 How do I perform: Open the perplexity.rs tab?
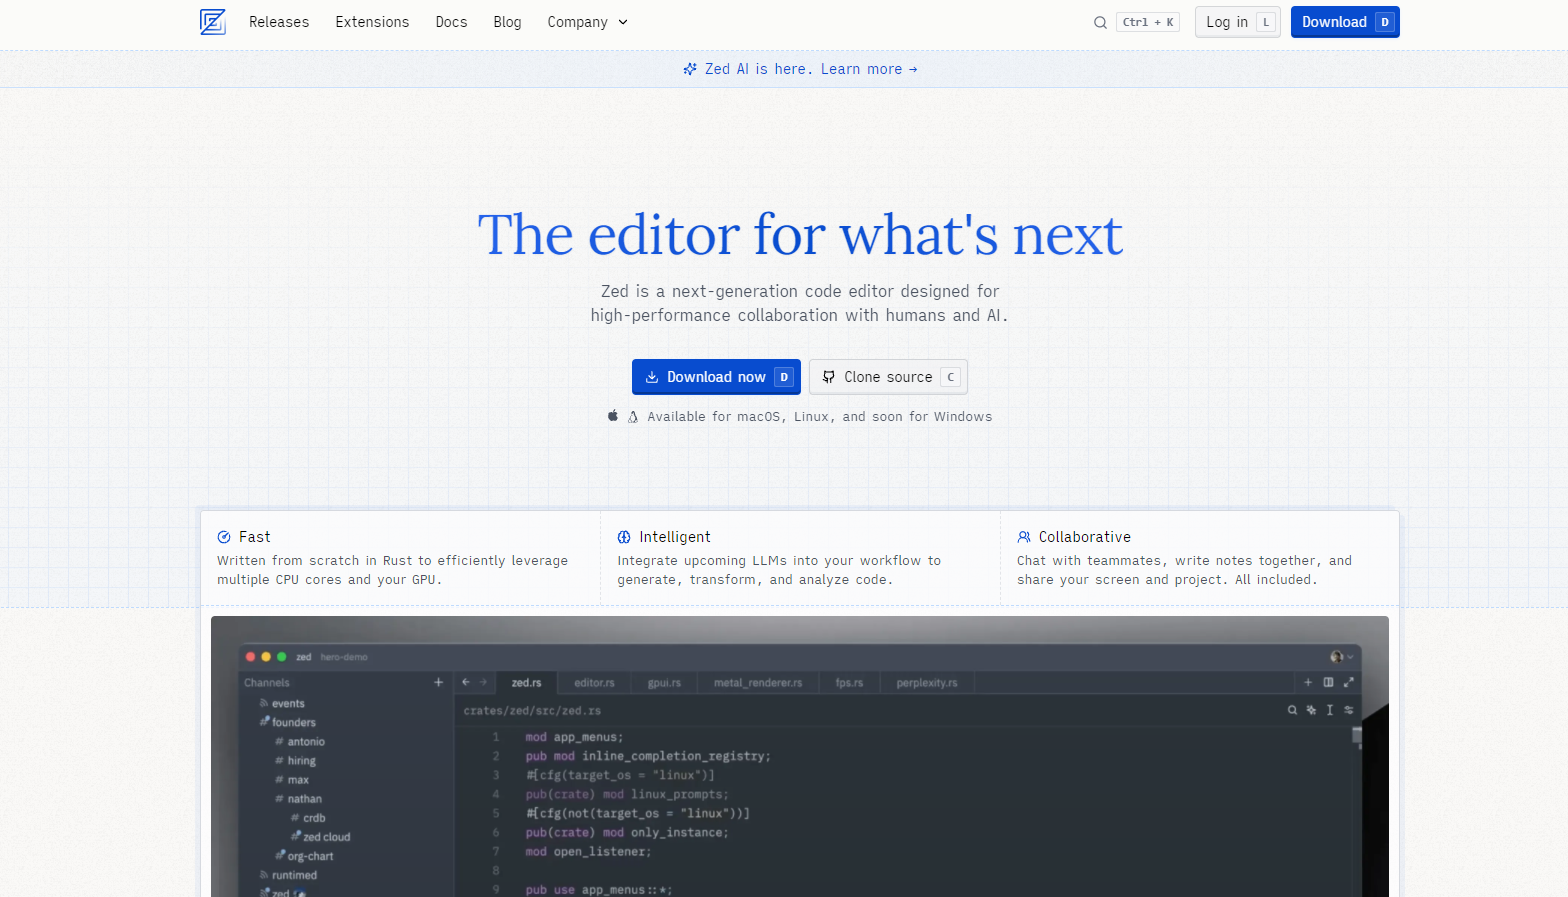(927, 683)
